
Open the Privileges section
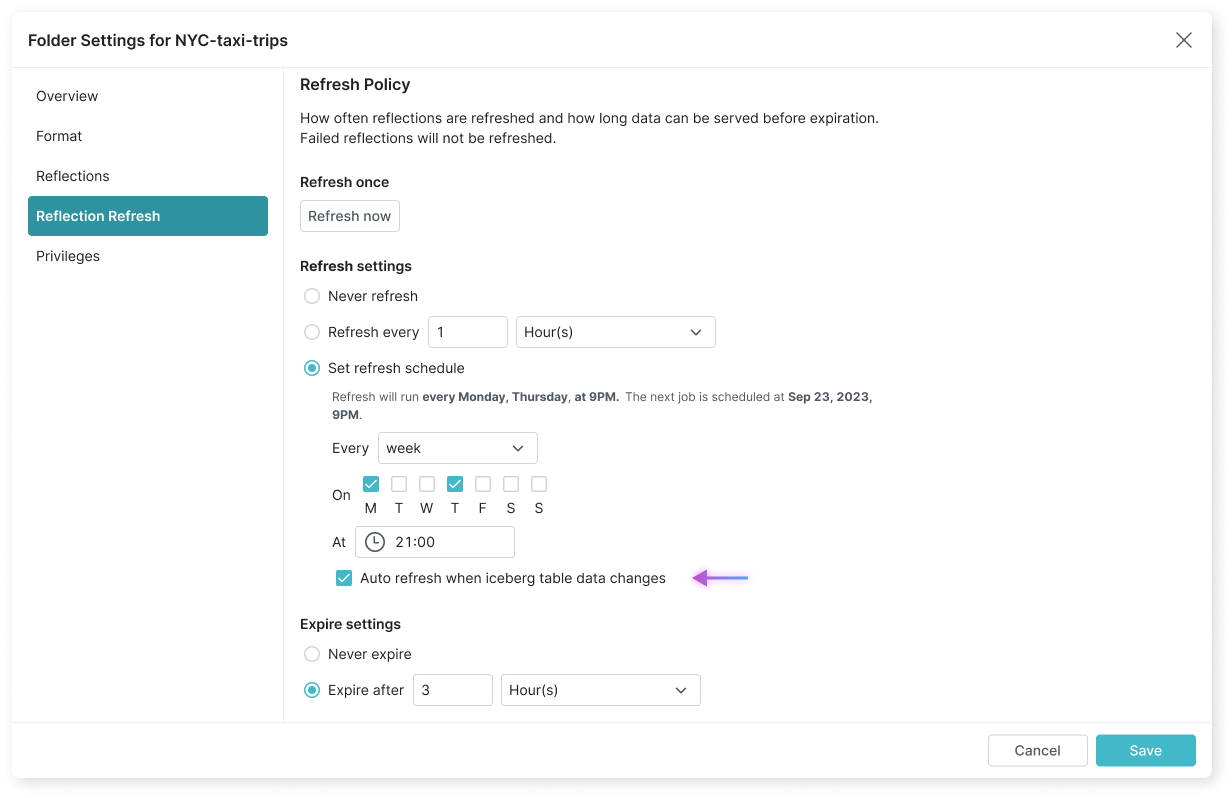148,256
